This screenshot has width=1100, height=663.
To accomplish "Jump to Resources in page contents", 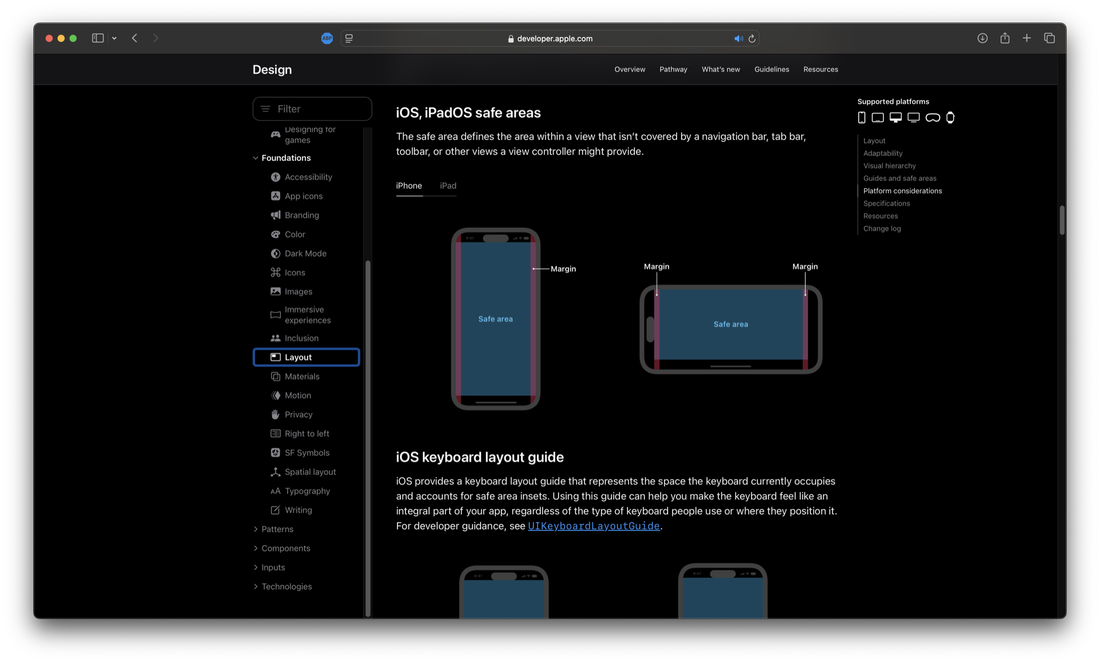I will [880, 216].
